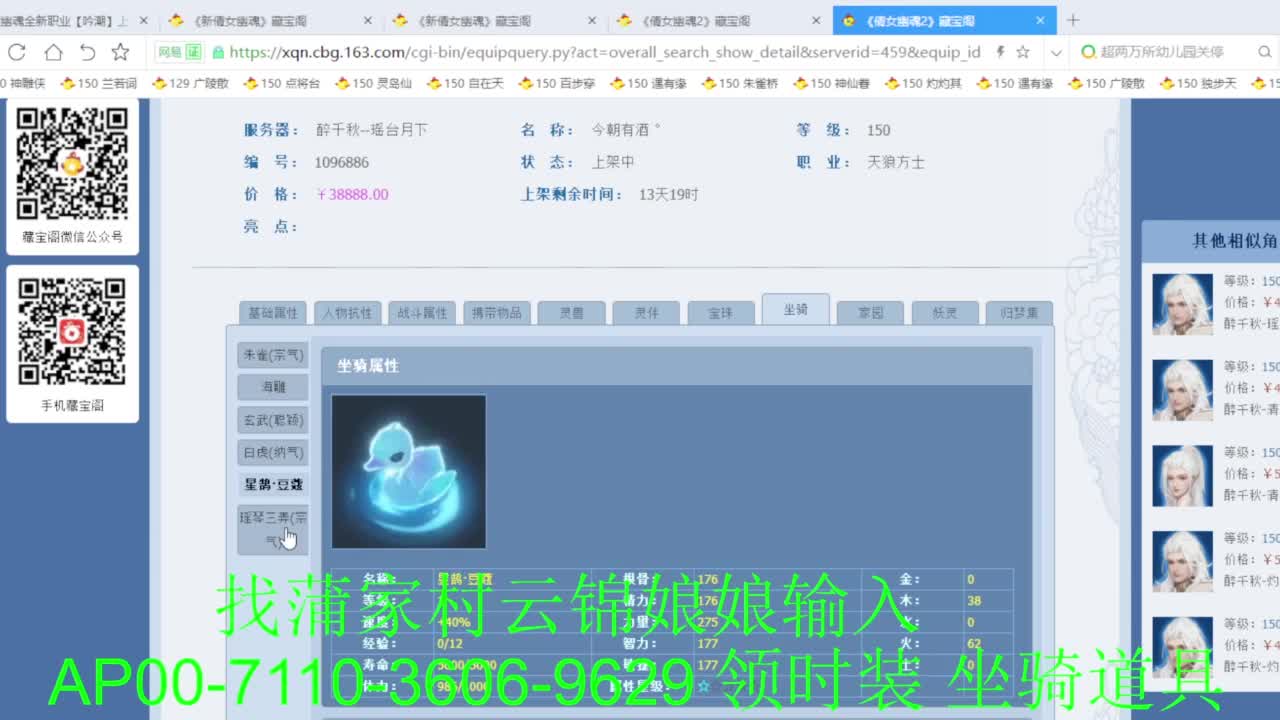1280x720 pixels.
Task: Click the class value 天狼方士
Action: click(x=896, y=162)
